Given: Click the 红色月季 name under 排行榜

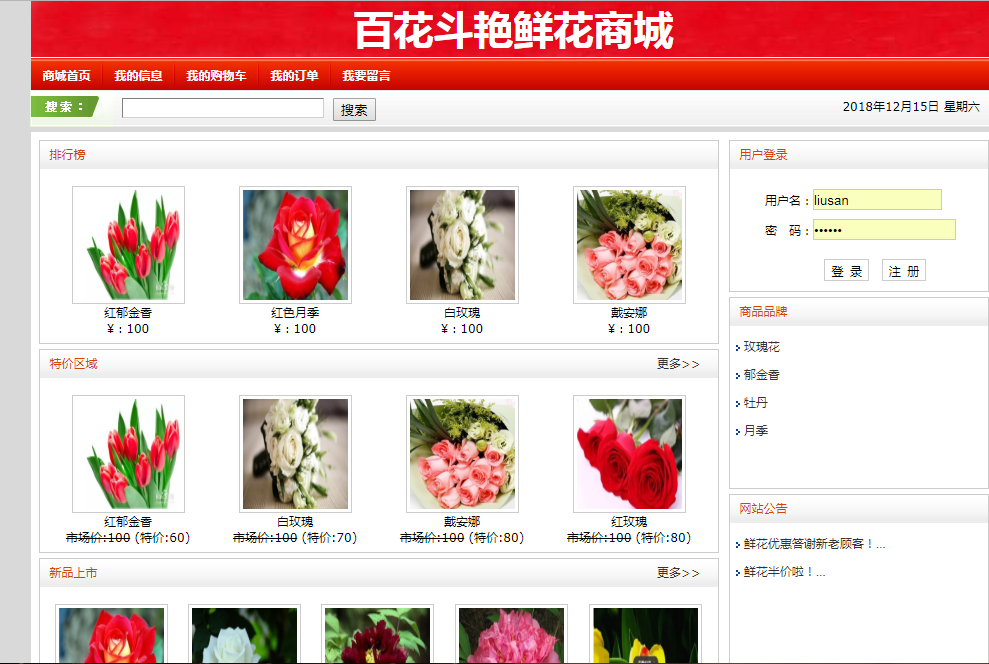Looking at the screenshot, I should click(295, 313).
